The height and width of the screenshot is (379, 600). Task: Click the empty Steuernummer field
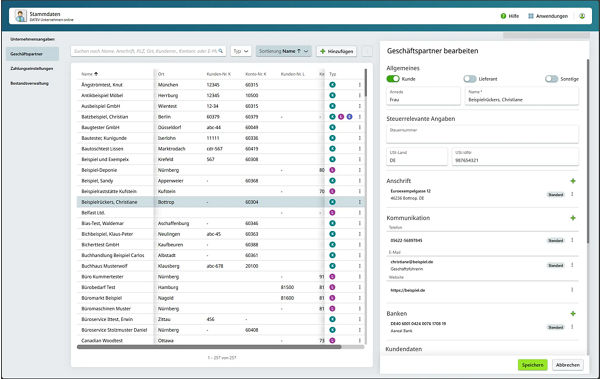483,134
